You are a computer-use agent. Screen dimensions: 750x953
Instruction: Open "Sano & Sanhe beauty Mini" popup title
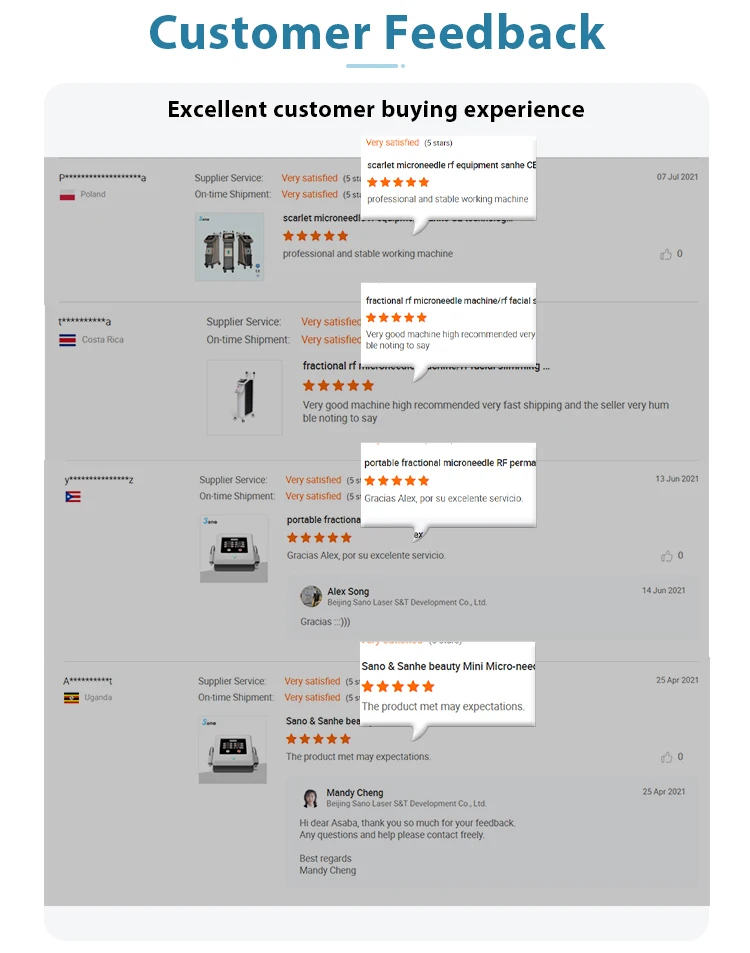[x=448, y=666]
